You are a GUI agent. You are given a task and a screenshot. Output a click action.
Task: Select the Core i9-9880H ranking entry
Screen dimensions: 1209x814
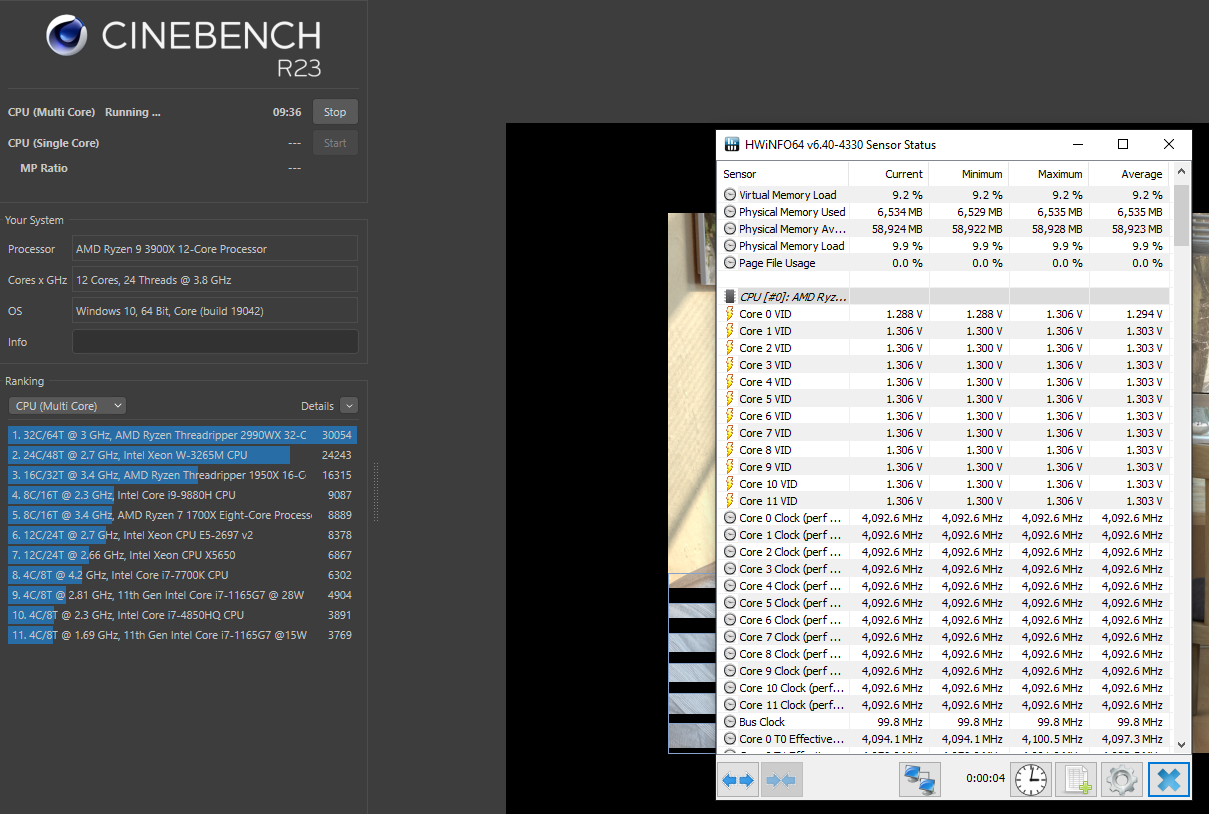pyautogui.click(x=182, y=495)
